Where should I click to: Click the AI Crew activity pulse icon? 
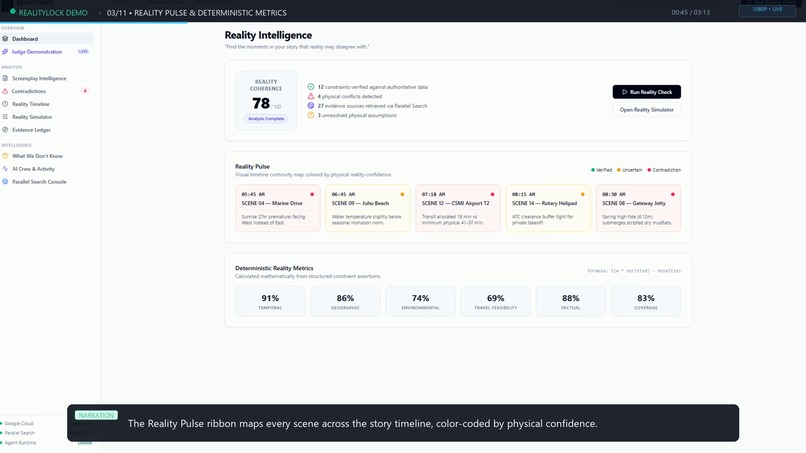[5, 169]
